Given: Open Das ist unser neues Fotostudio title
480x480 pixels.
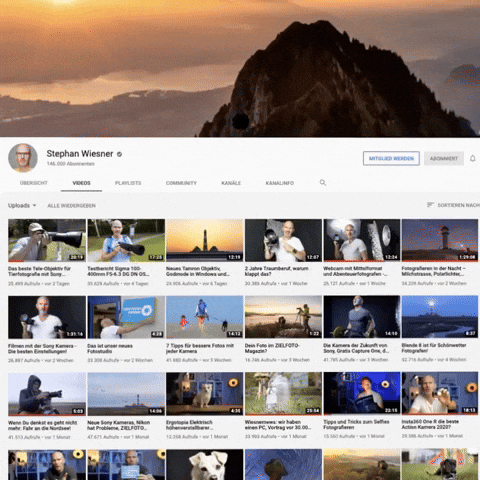Looking at the screenshot, I should coord(110,348).
